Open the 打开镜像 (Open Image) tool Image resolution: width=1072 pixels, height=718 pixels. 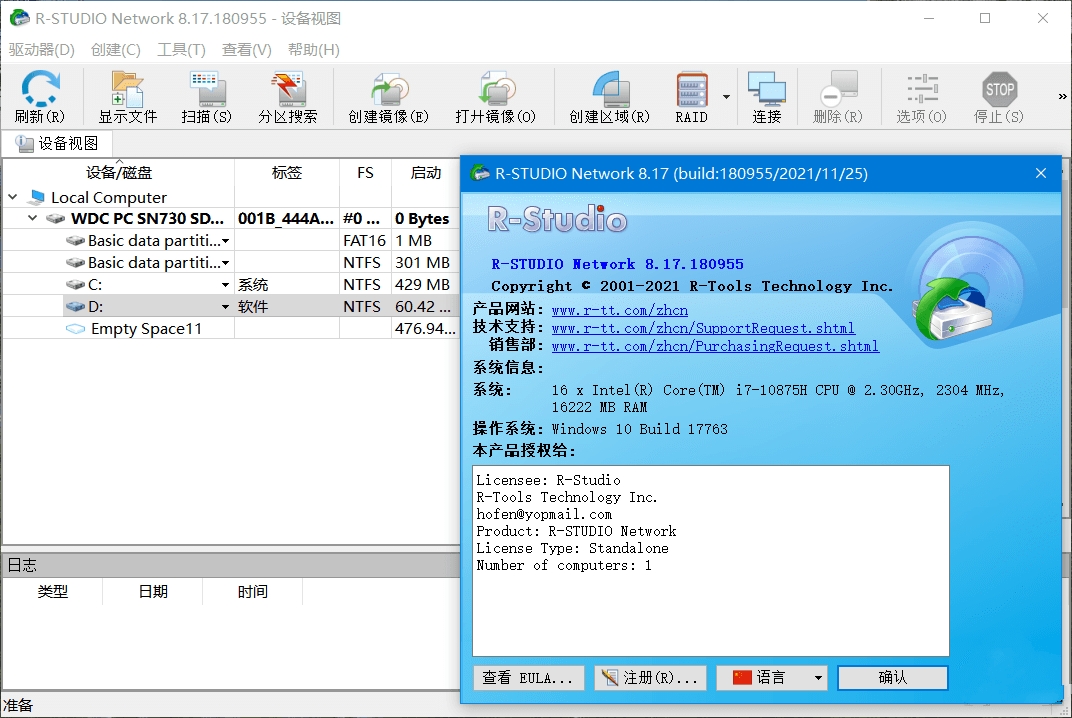click(x=496, y=96)
